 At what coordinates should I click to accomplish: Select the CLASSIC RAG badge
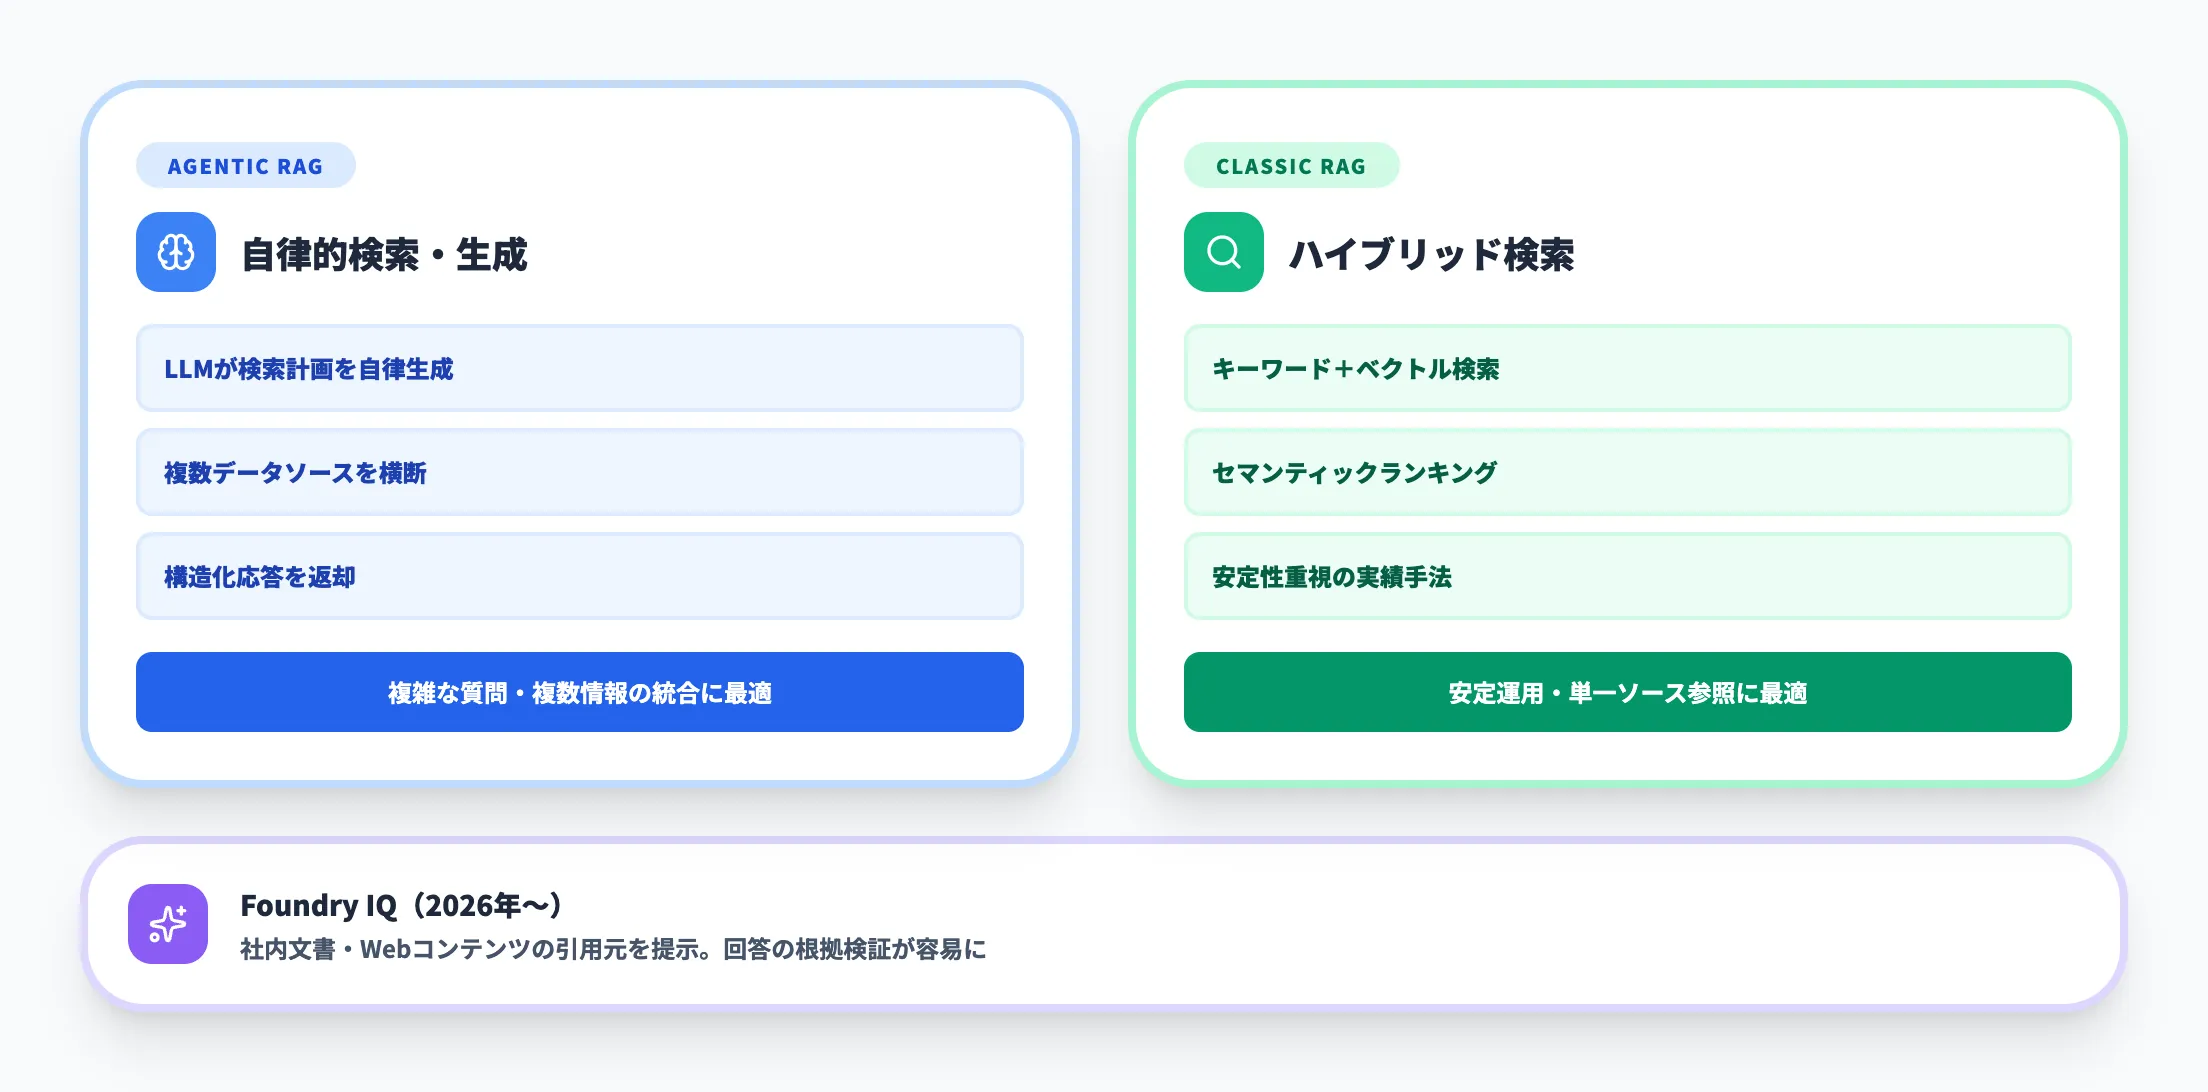[x=1291, y=166]
